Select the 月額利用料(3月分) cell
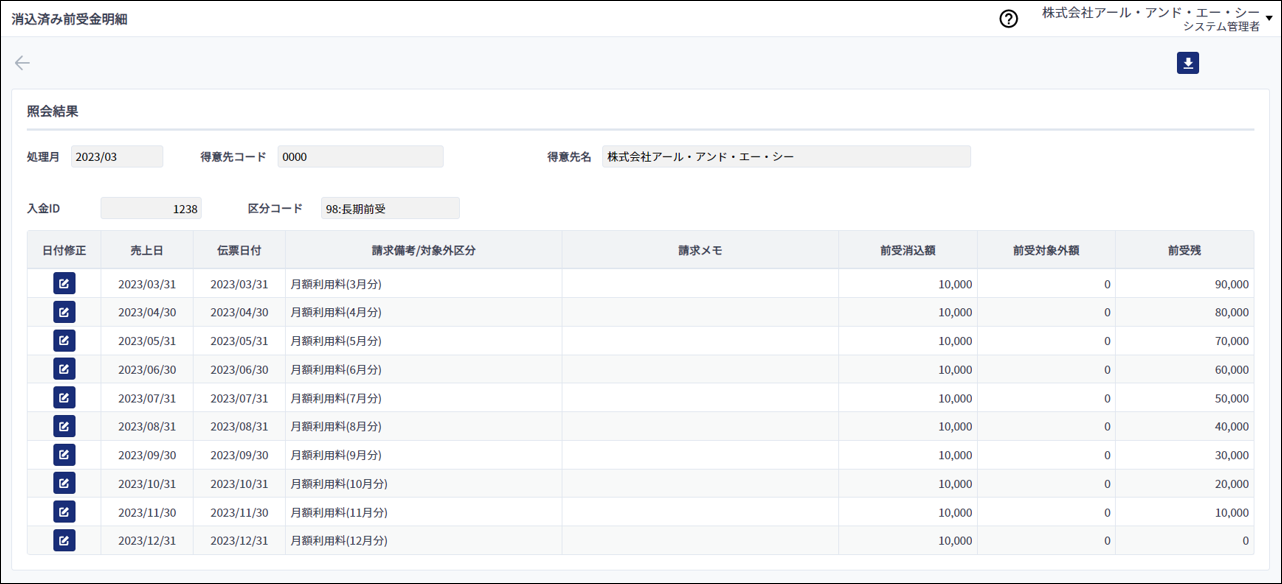The width and height of the screenshot is (1282, 584). click(424, 284)
